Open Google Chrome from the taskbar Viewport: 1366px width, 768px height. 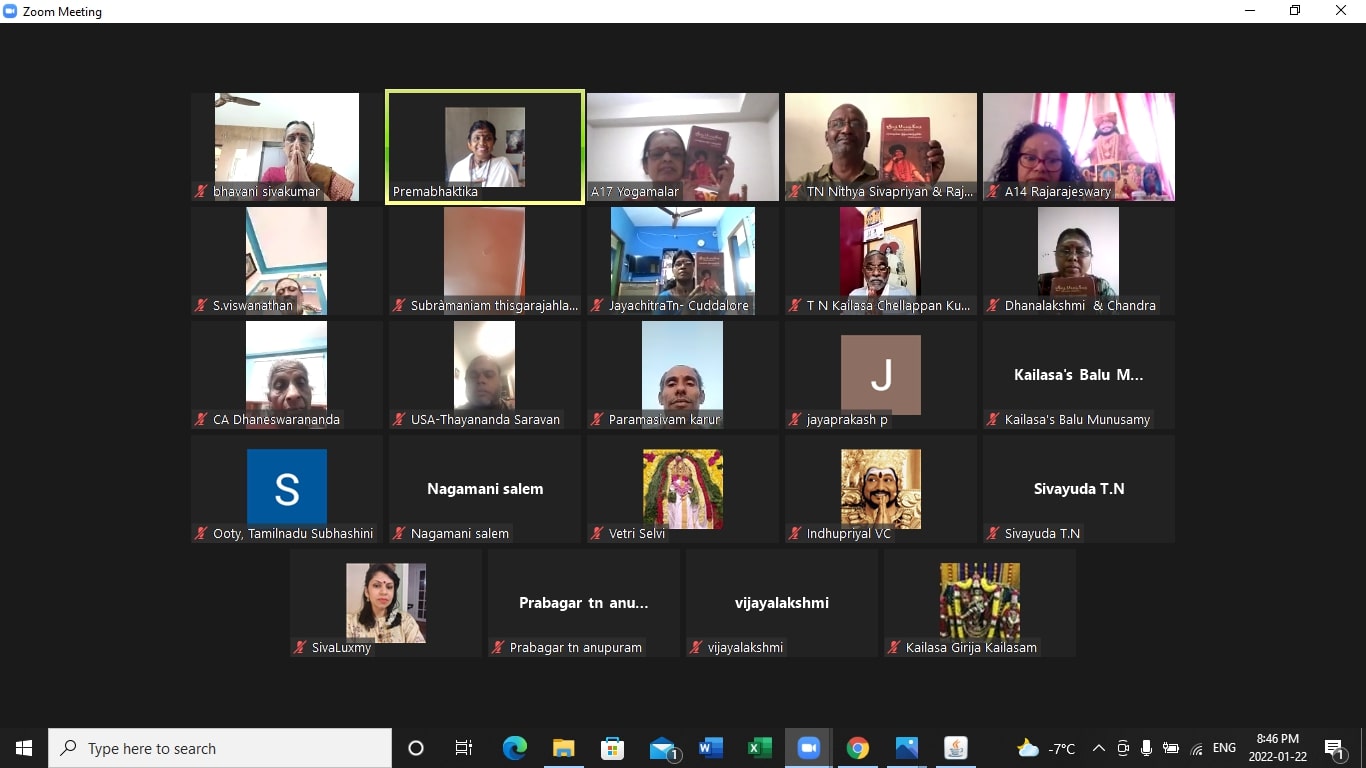point(857,748)
